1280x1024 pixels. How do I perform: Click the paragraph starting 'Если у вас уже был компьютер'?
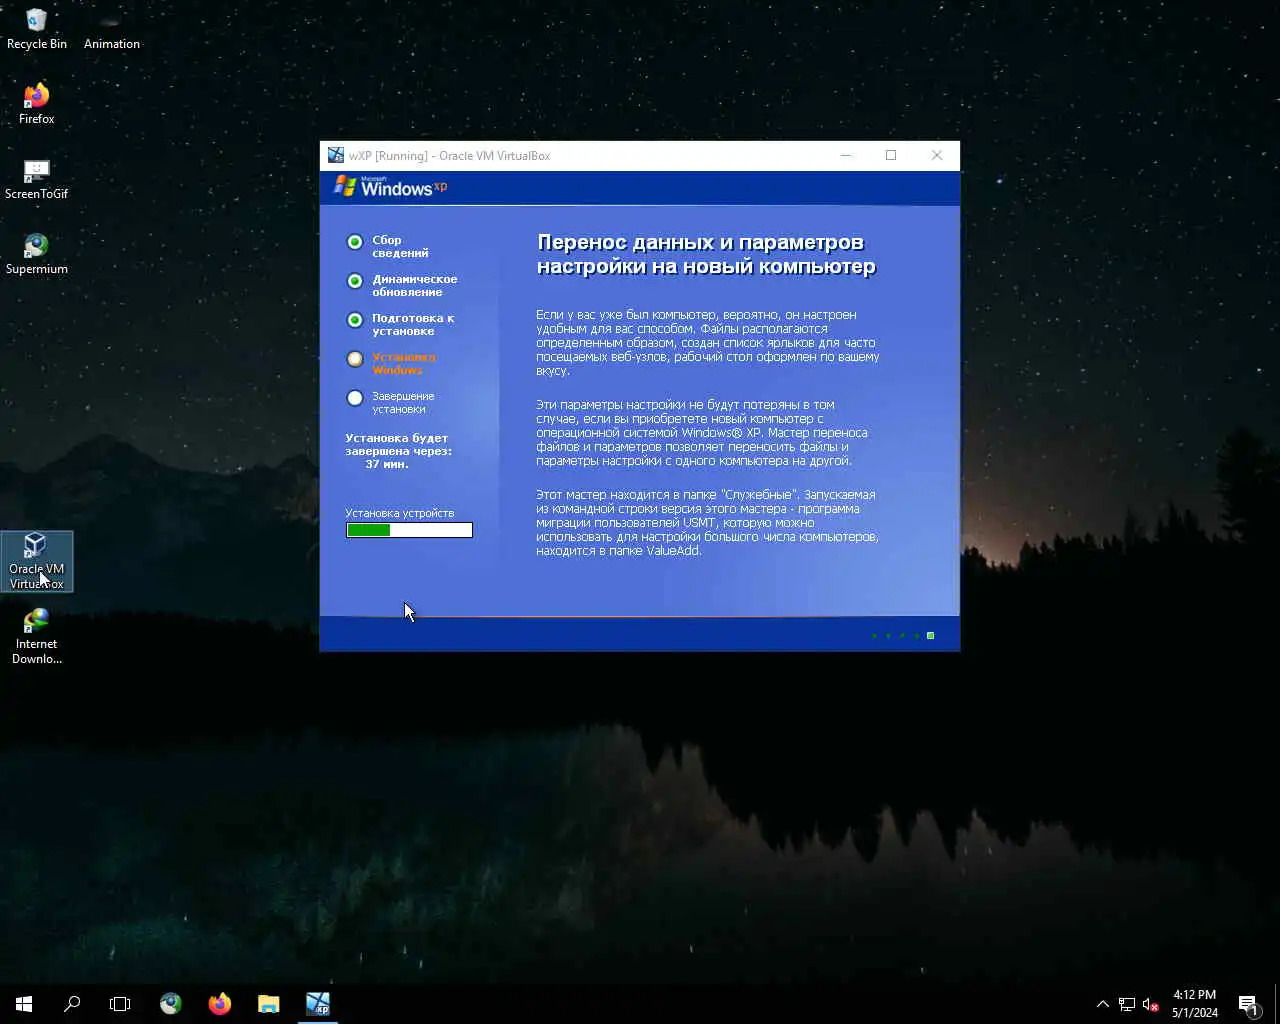[707, 342]
